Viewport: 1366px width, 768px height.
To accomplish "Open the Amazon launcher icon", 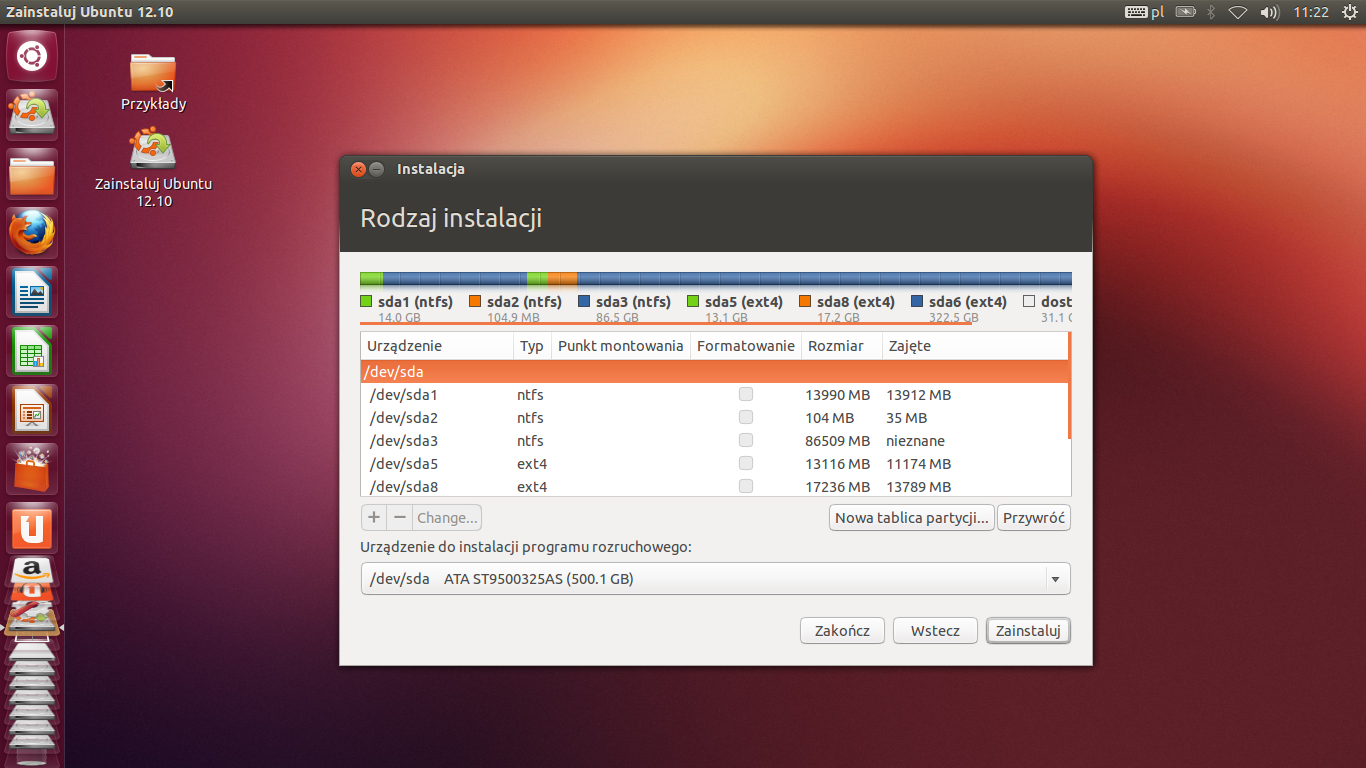I will [33, 571].
